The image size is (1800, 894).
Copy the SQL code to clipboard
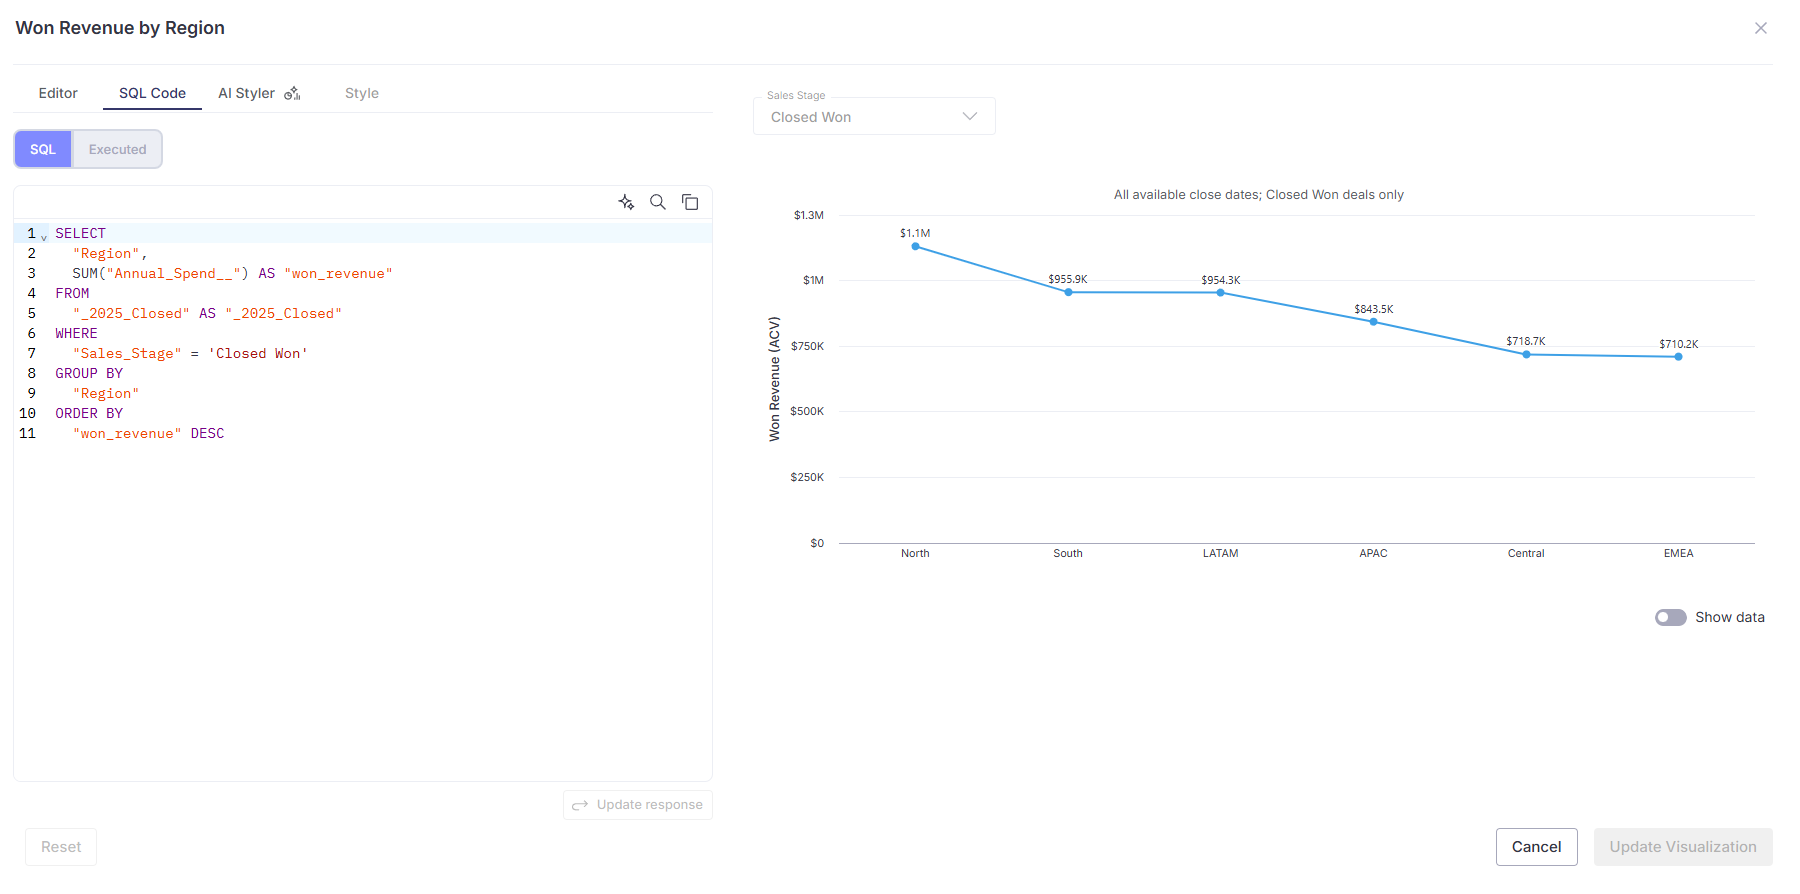click(690, 202)
